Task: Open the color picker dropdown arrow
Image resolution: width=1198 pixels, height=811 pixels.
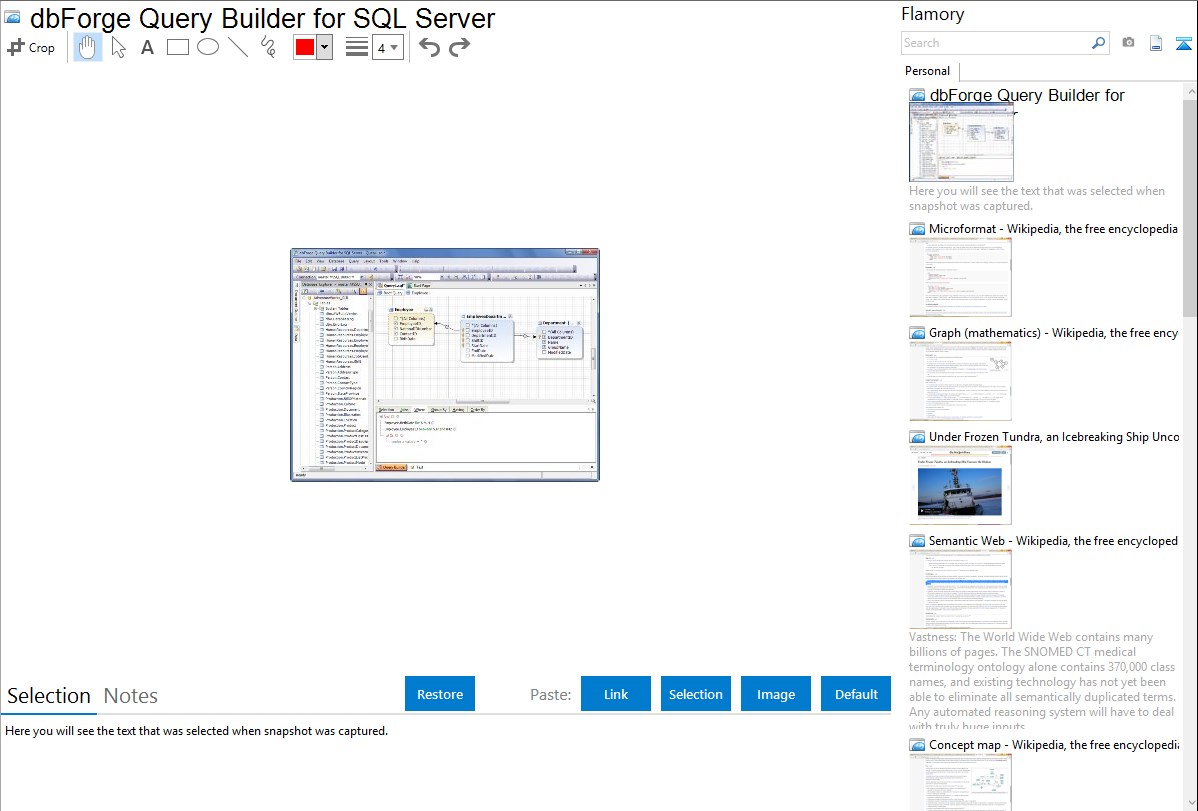Action: point(325,47)
